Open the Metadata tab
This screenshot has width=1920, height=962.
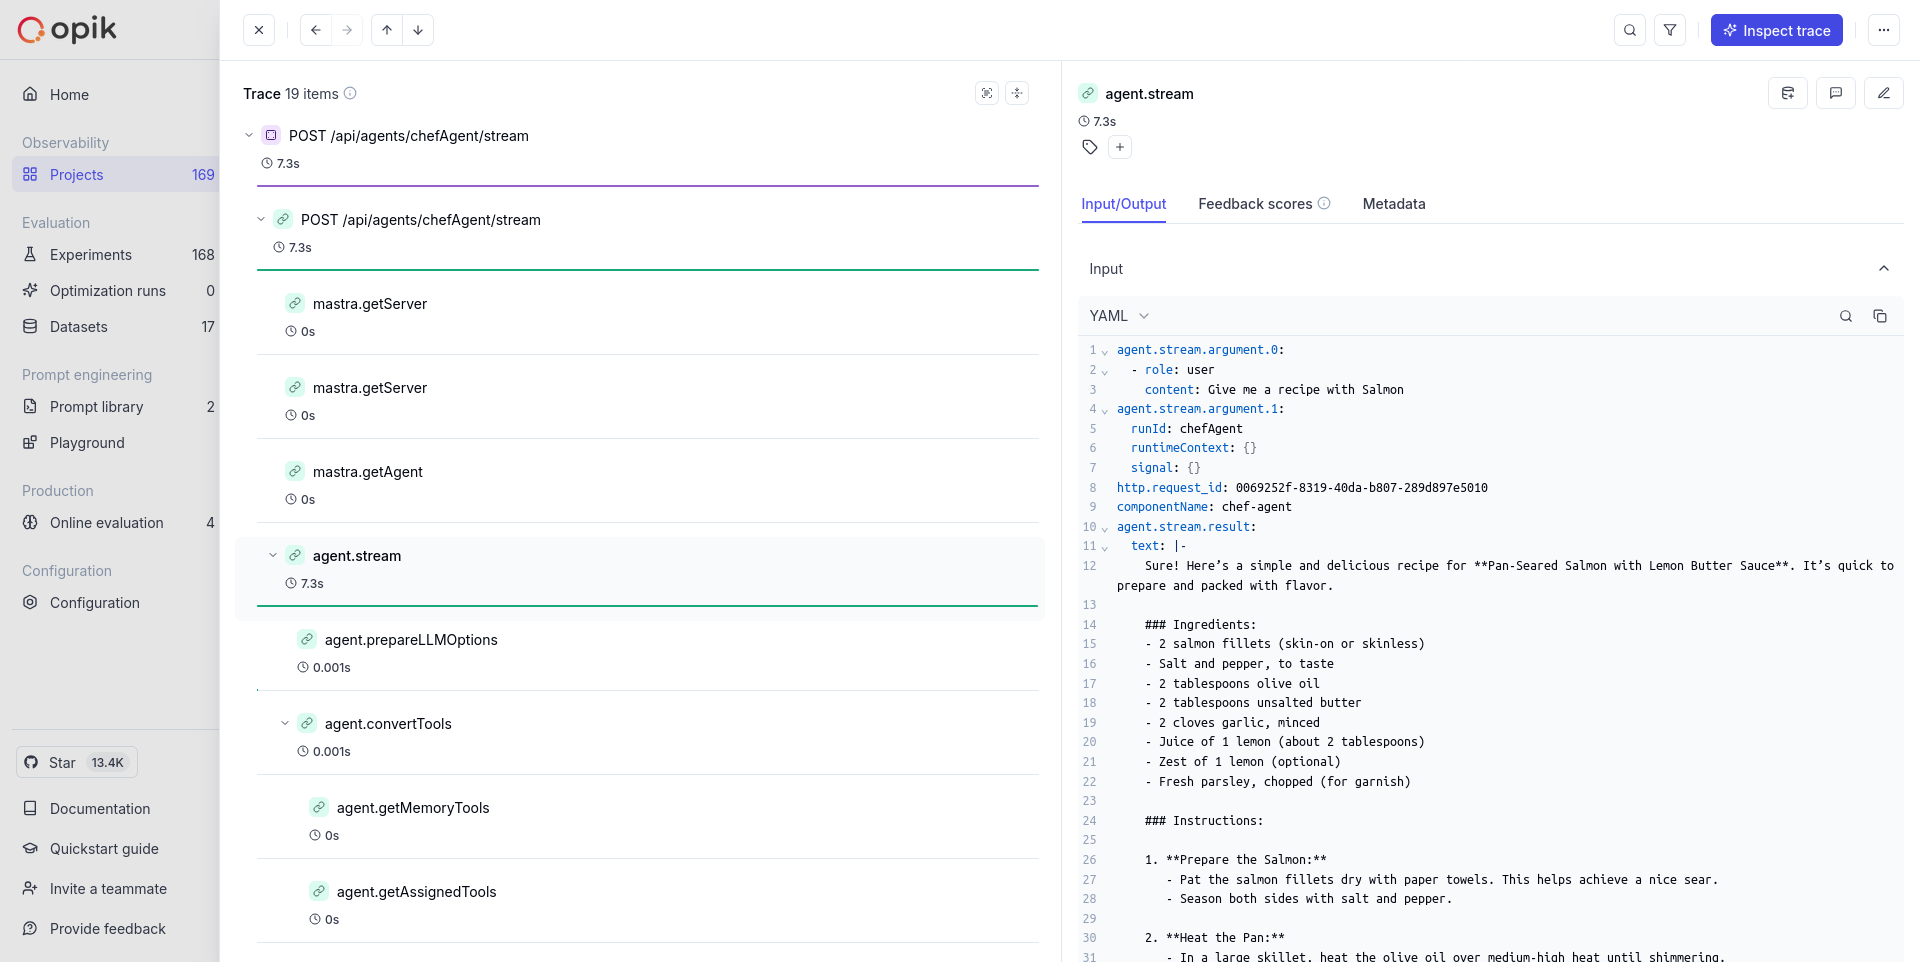click(x=1394, y=204)
